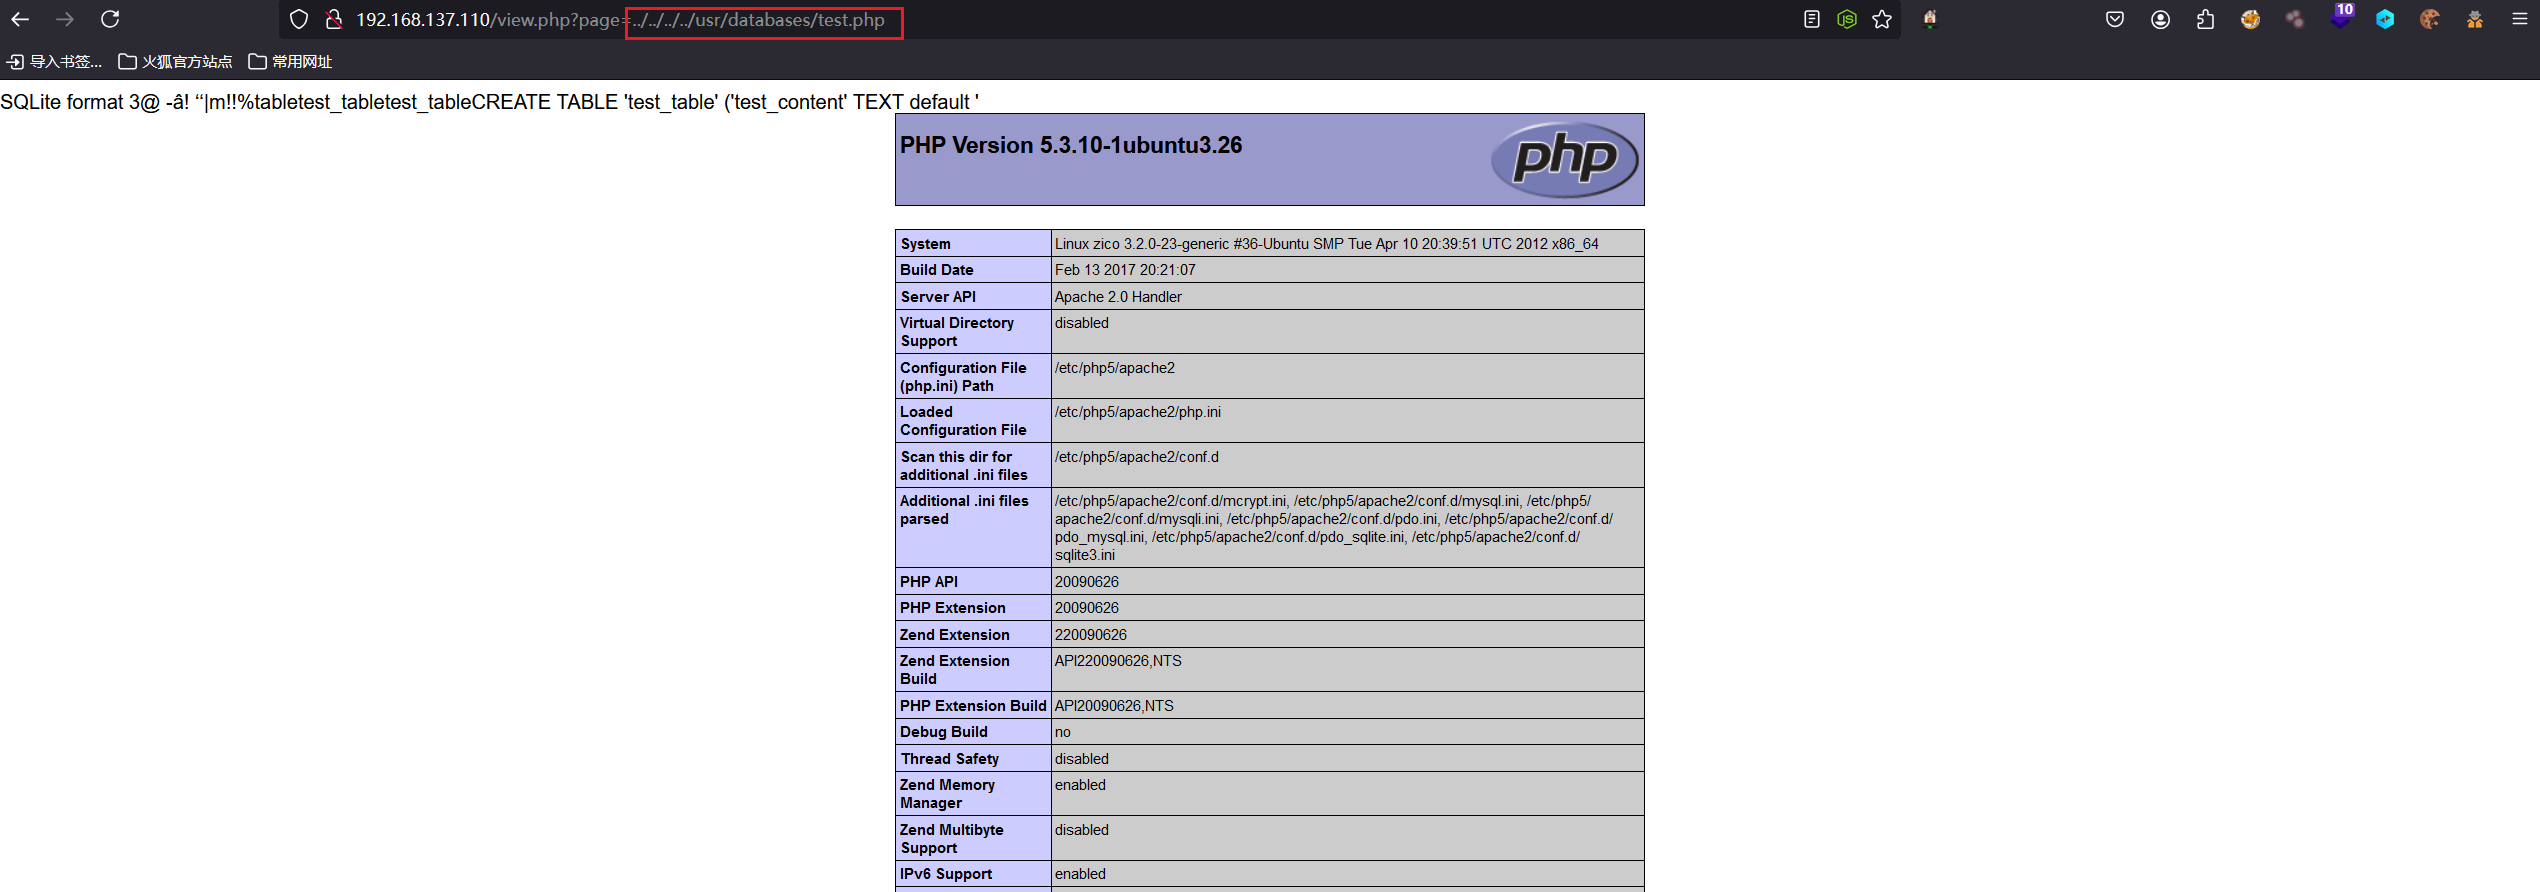Click the API20090626,NTS value
The height and width of the screenshot is (892, 2540).
point(1114,706)
